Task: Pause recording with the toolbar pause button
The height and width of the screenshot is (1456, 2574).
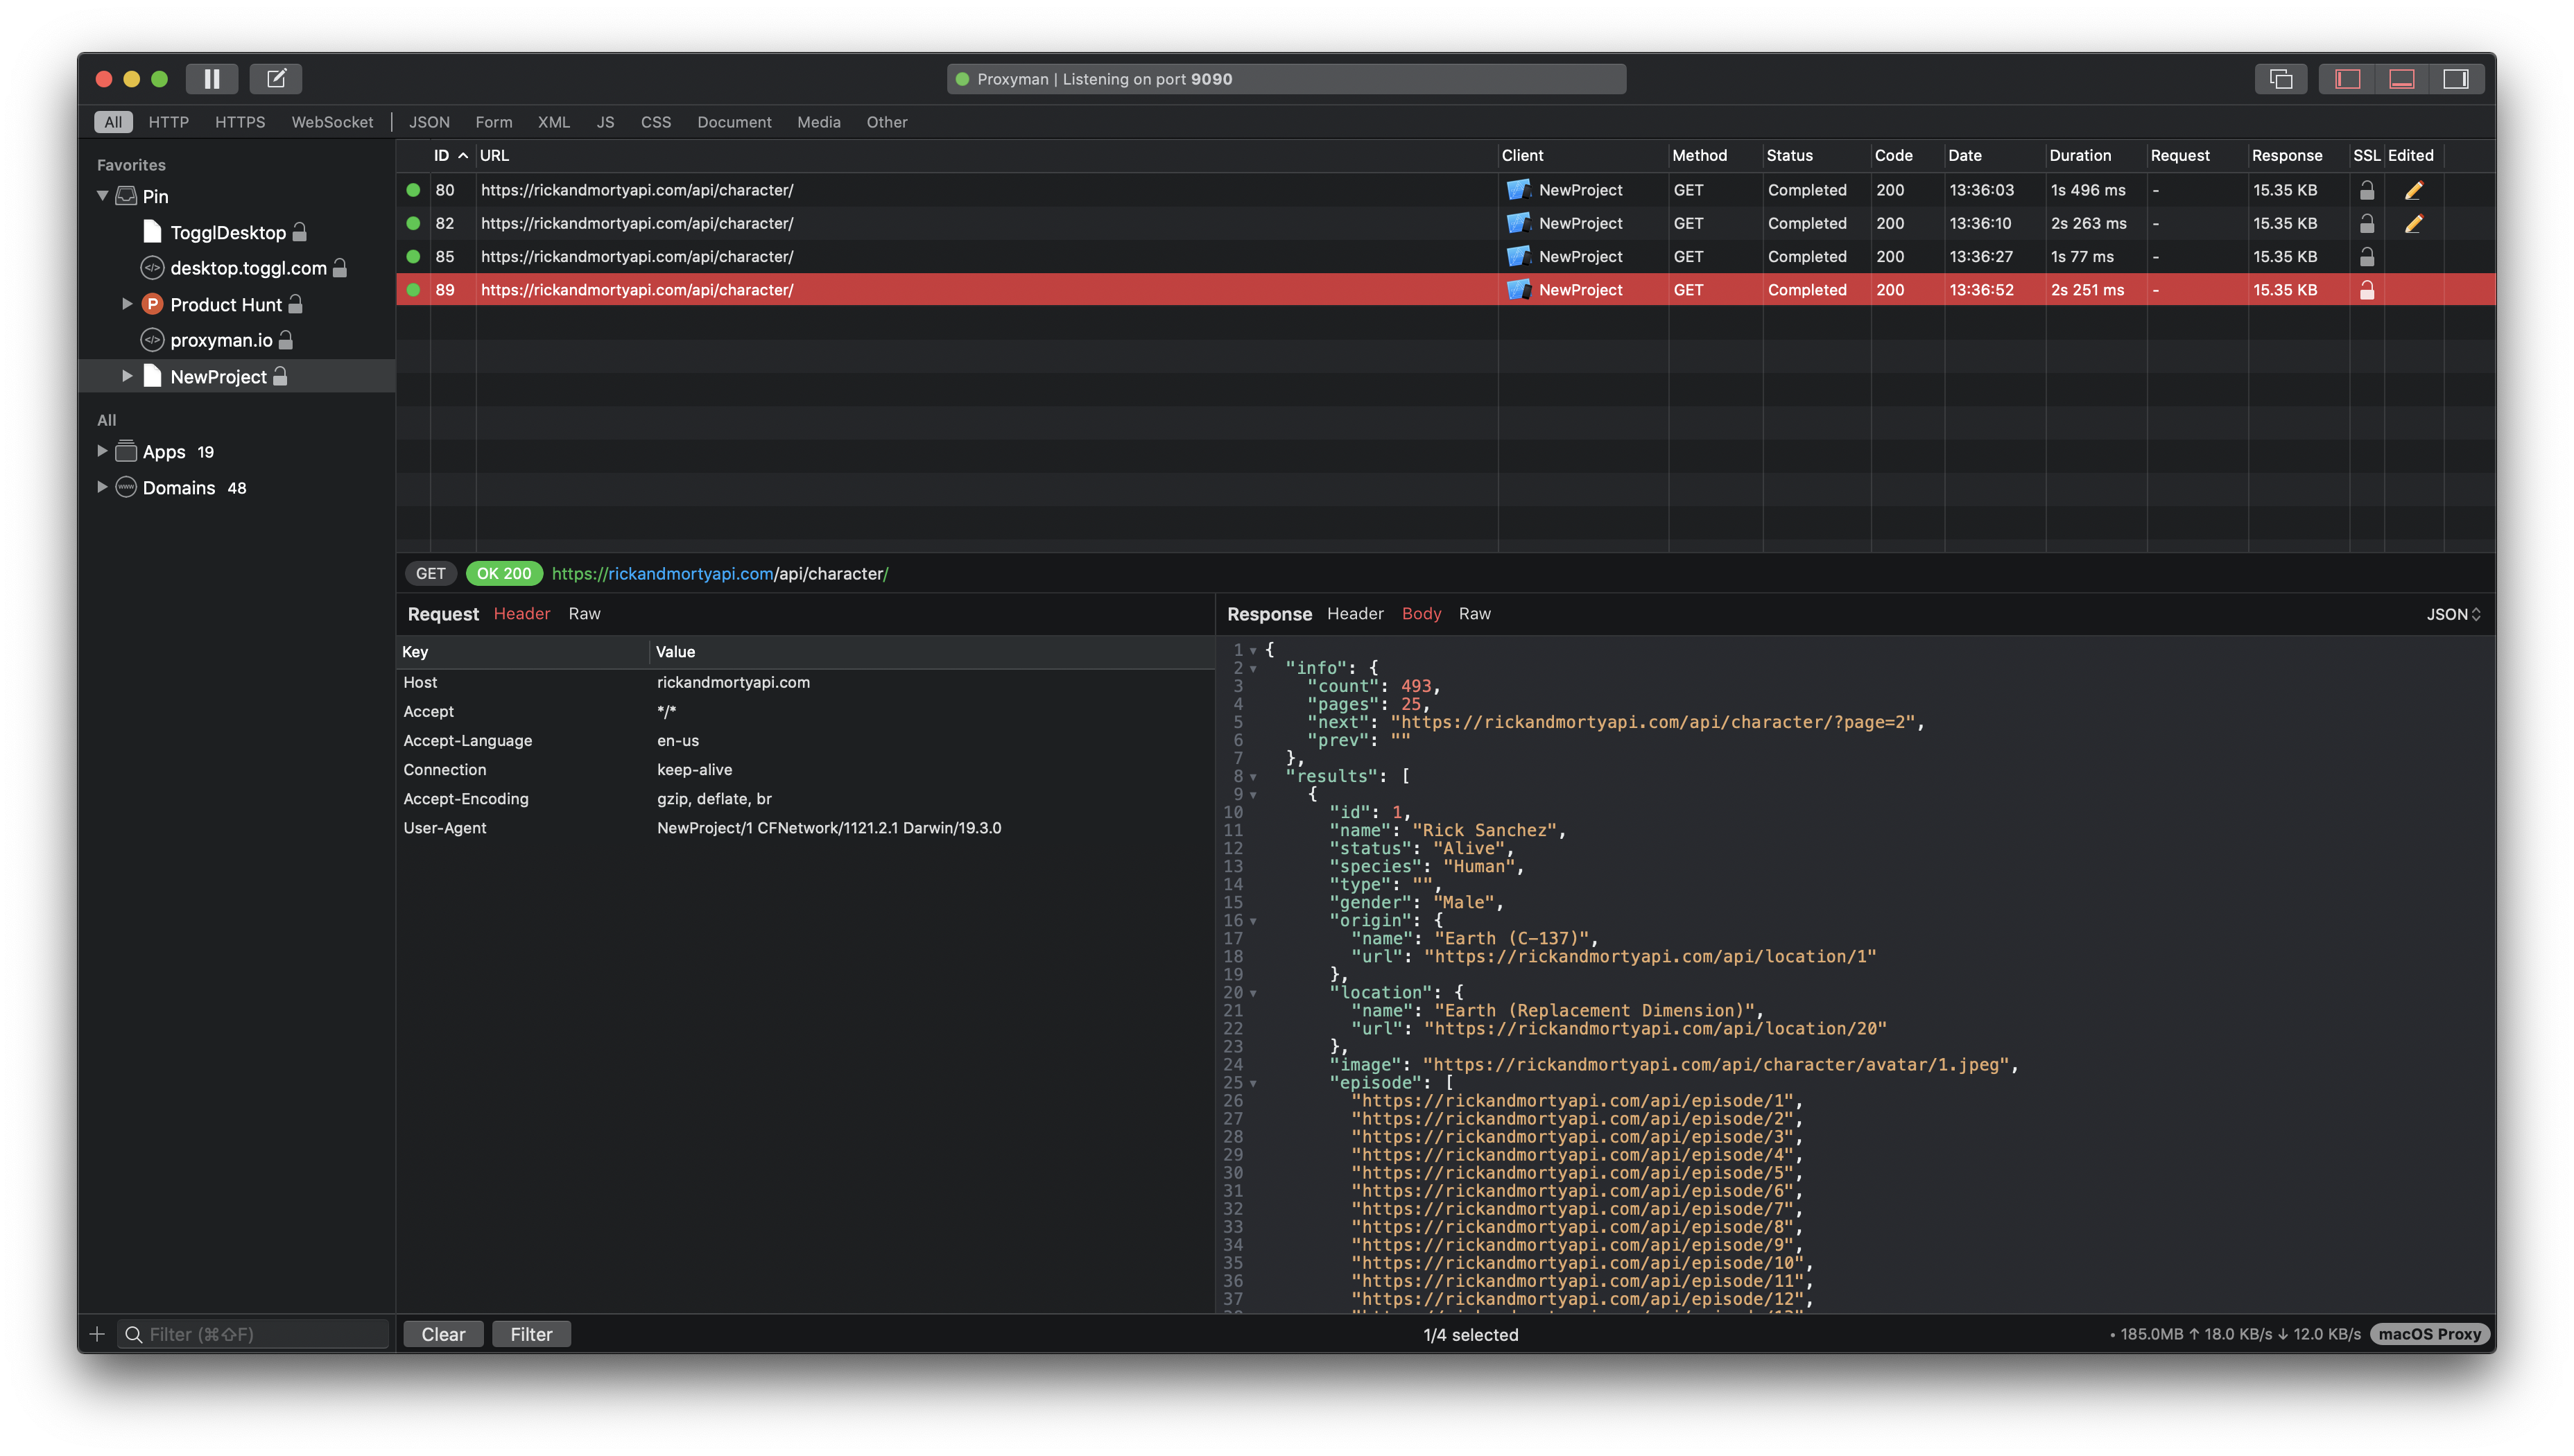Action: pos(211,79)
